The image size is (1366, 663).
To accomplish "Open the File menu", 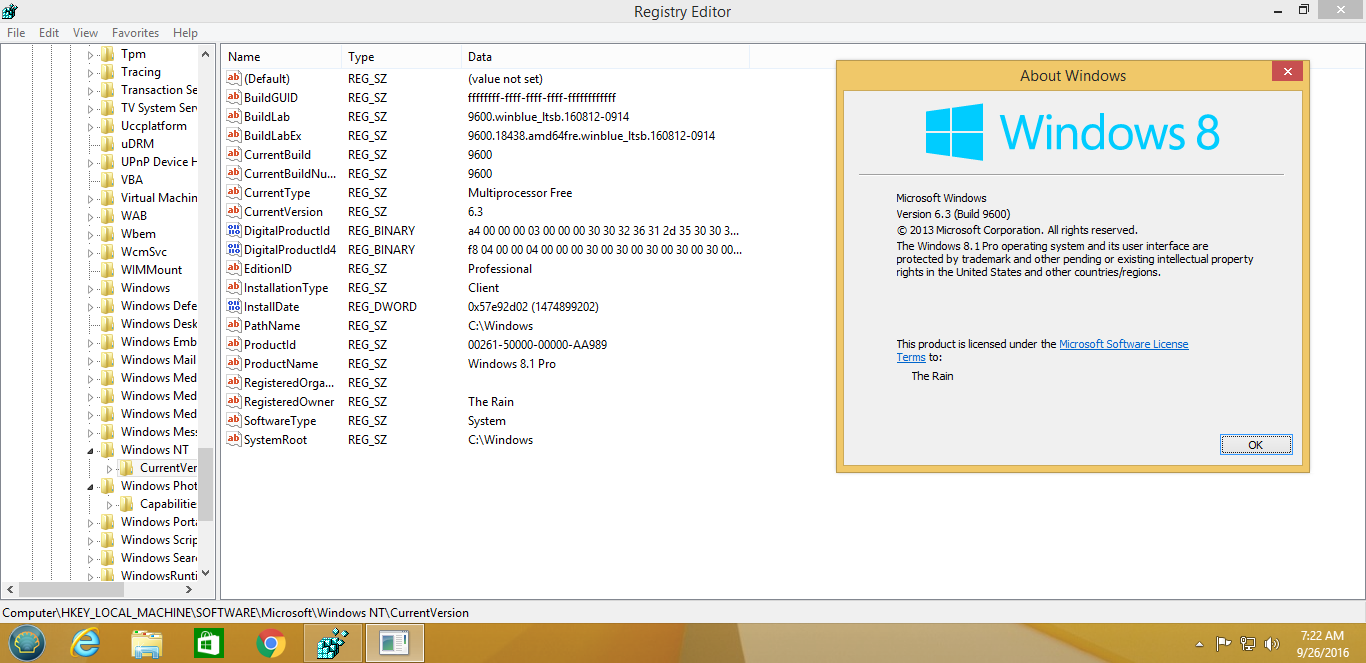I will [x=16, y=33].
